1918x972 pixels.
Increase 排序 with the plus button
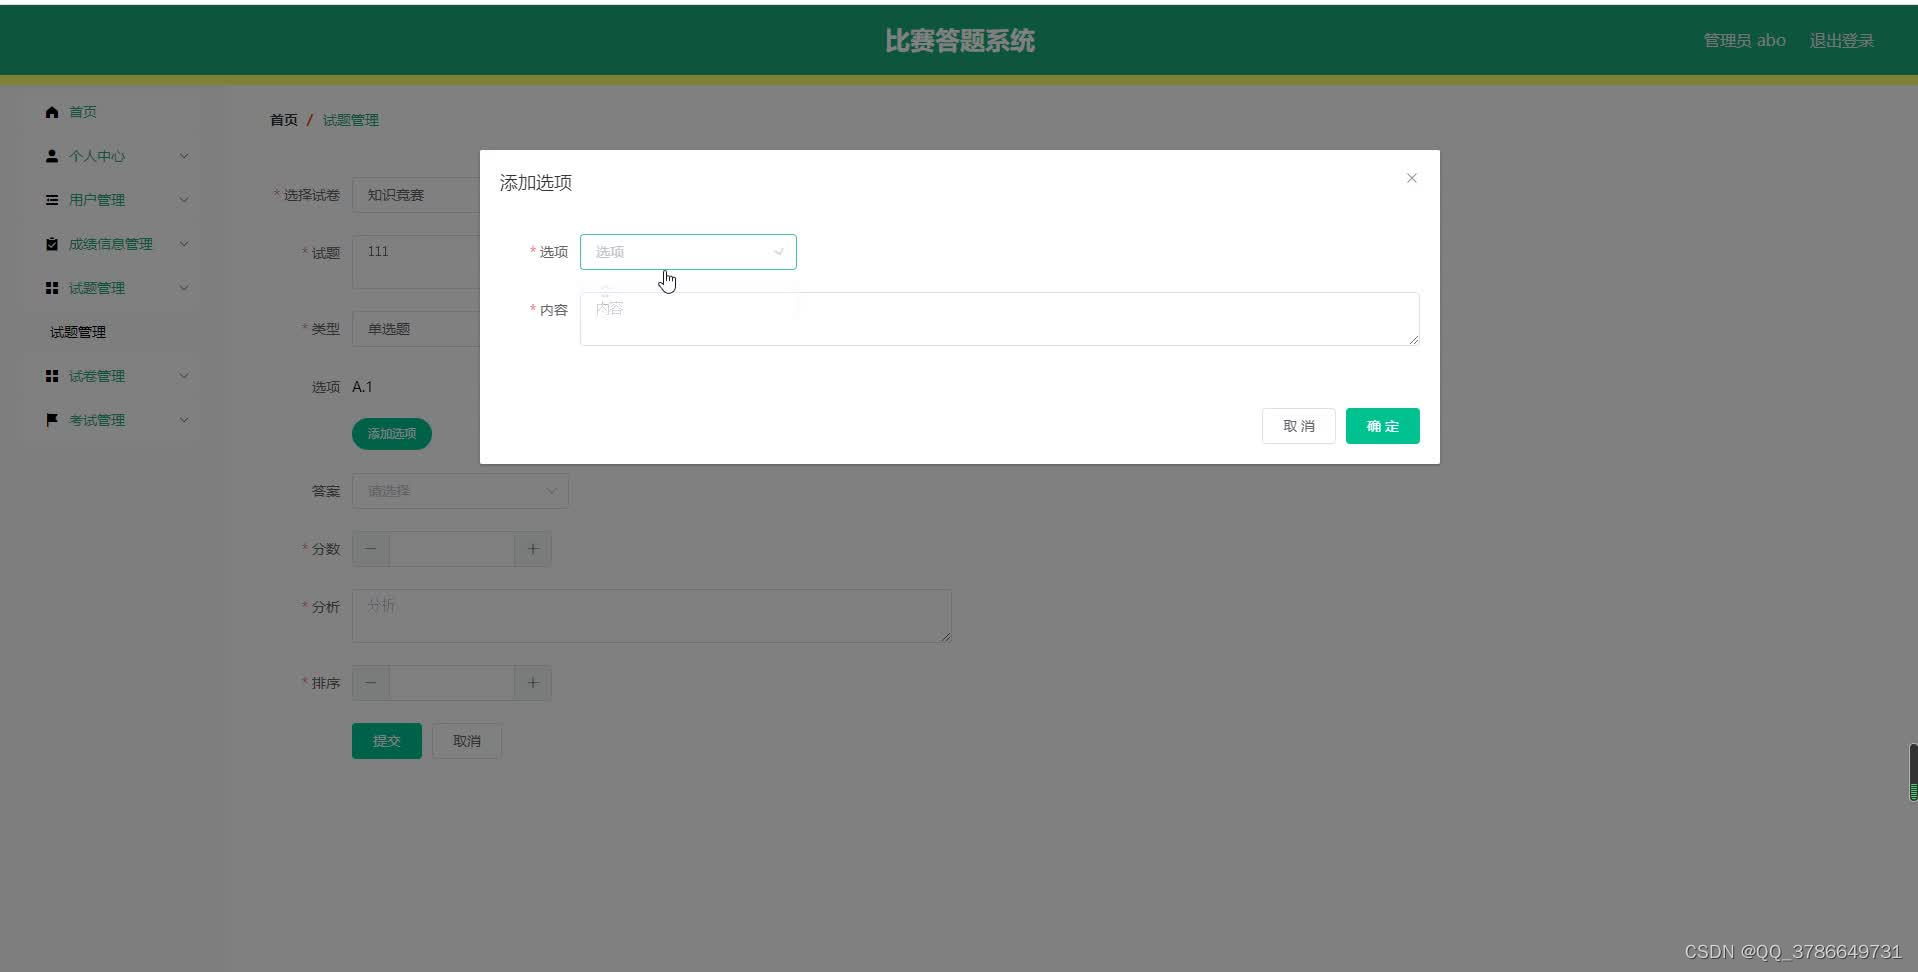533,683
